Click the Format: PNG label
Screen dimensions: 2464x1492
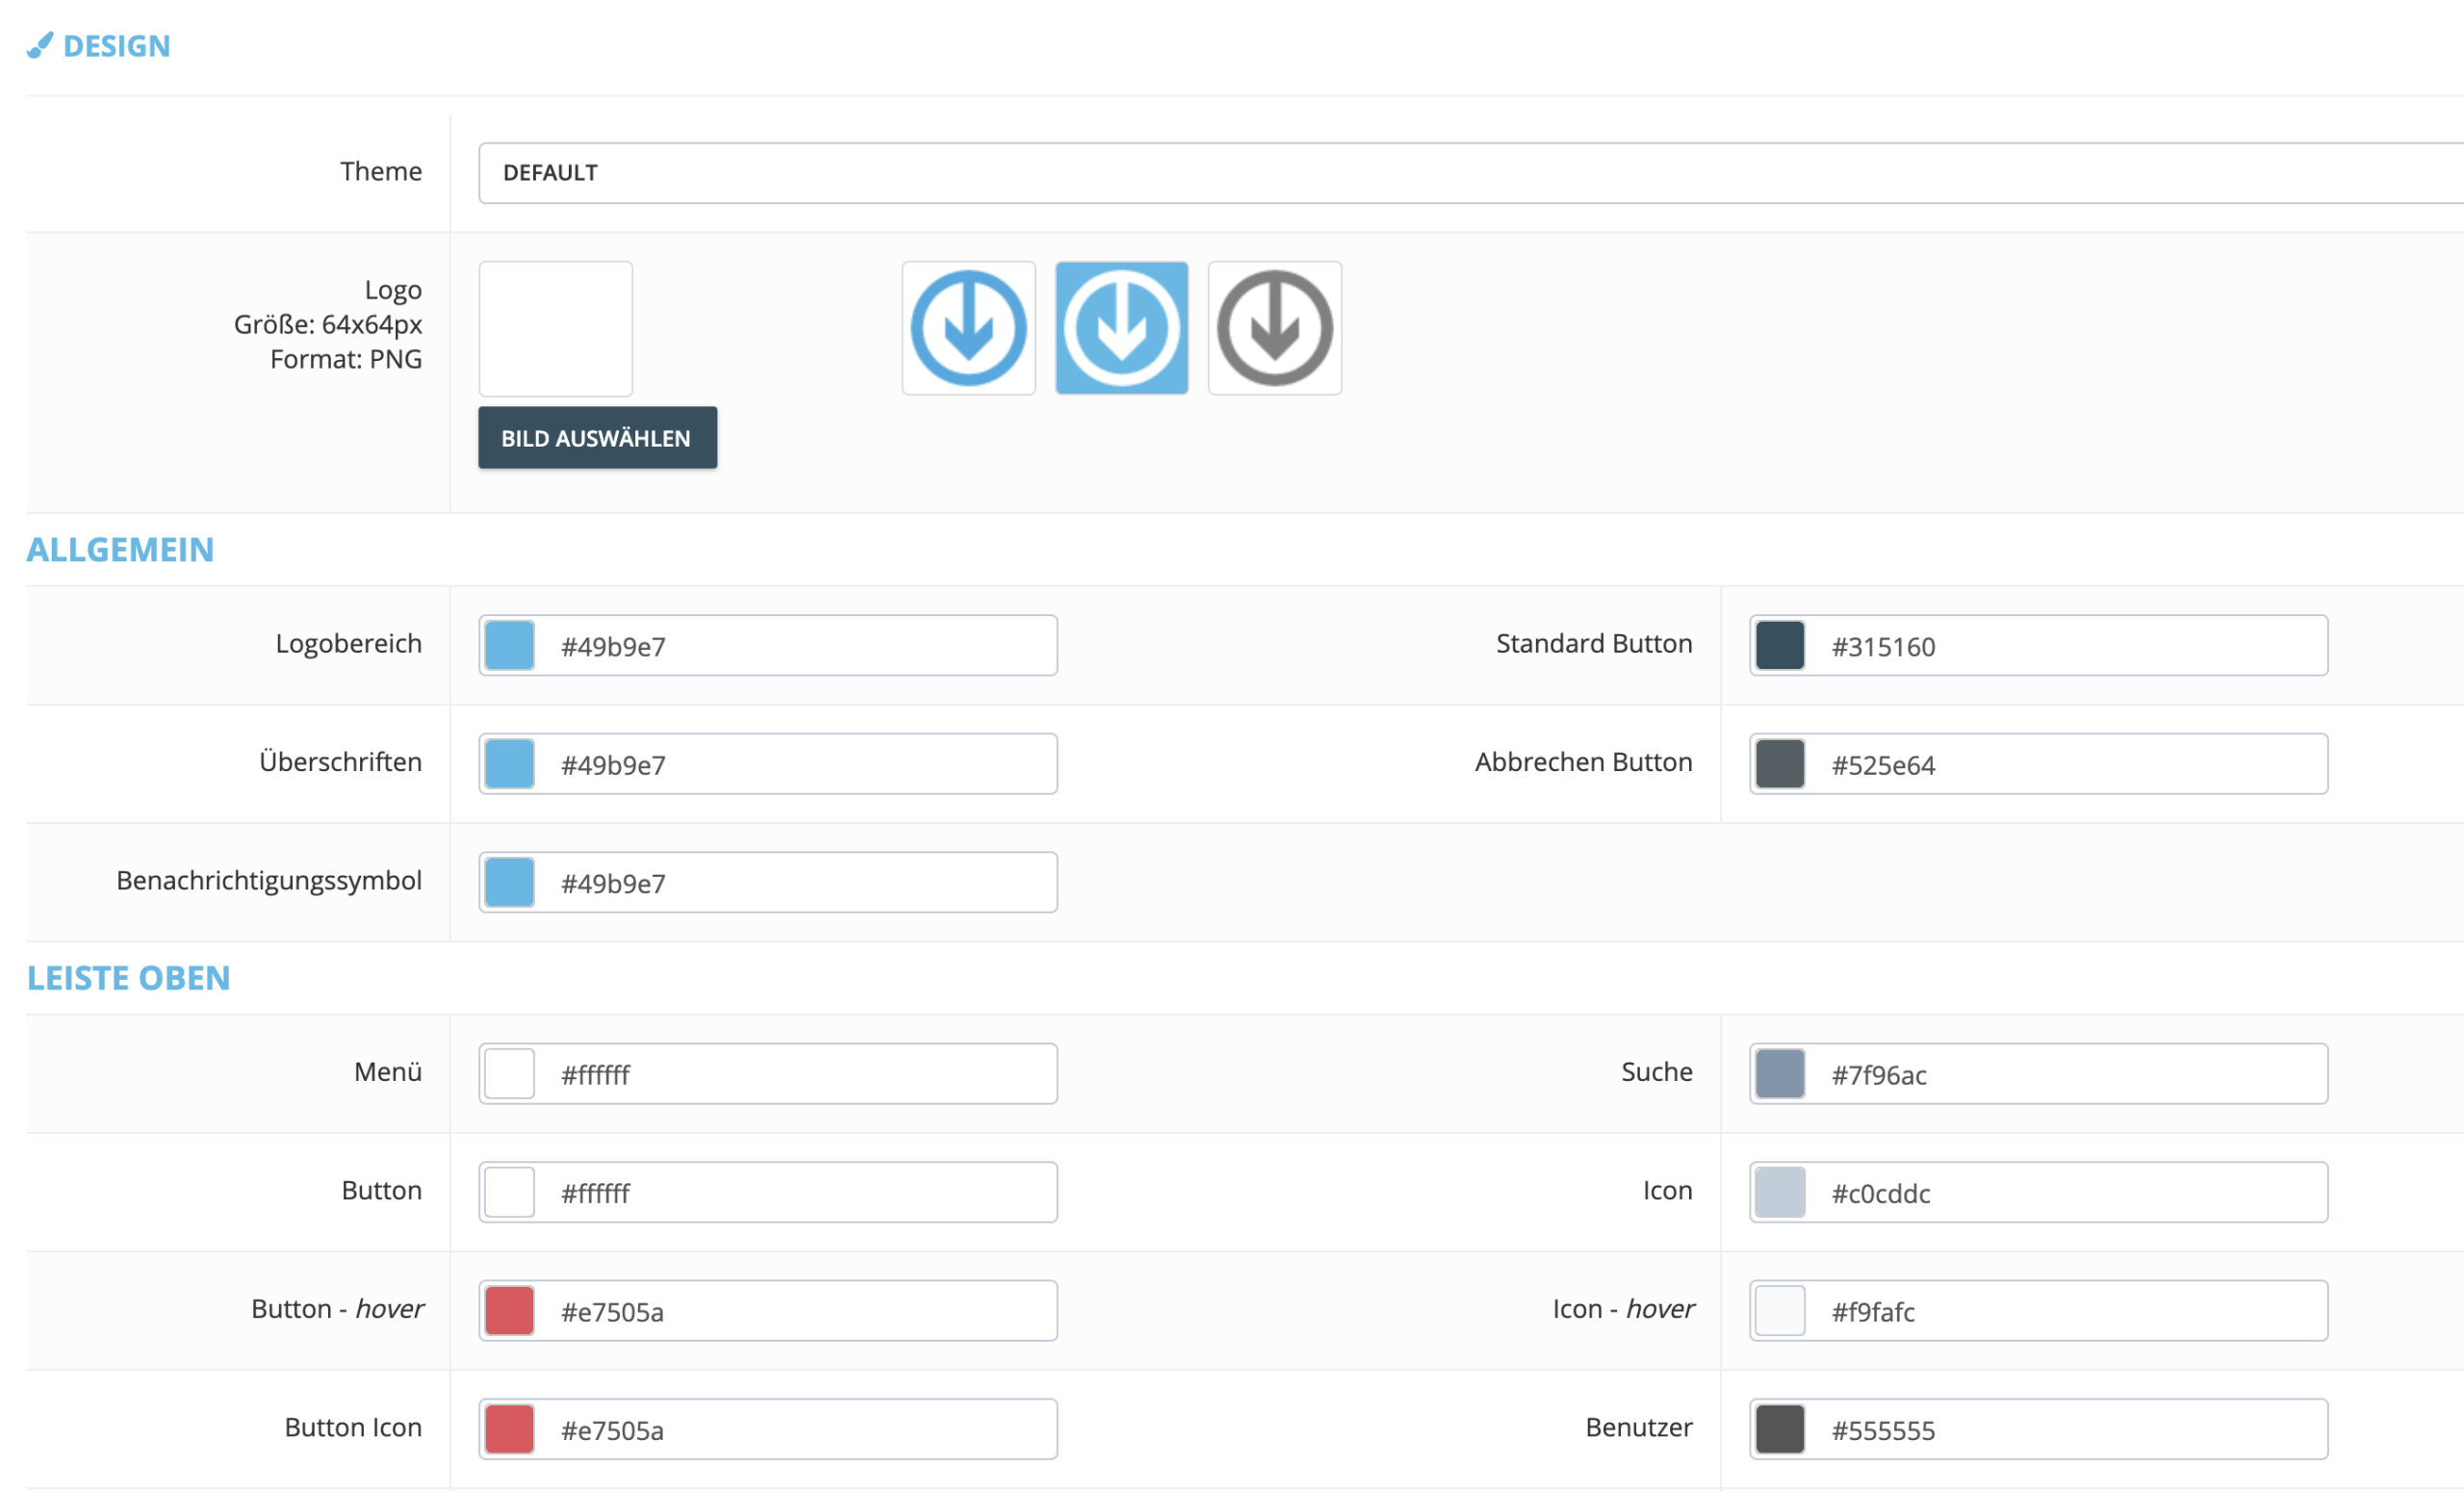346,359
